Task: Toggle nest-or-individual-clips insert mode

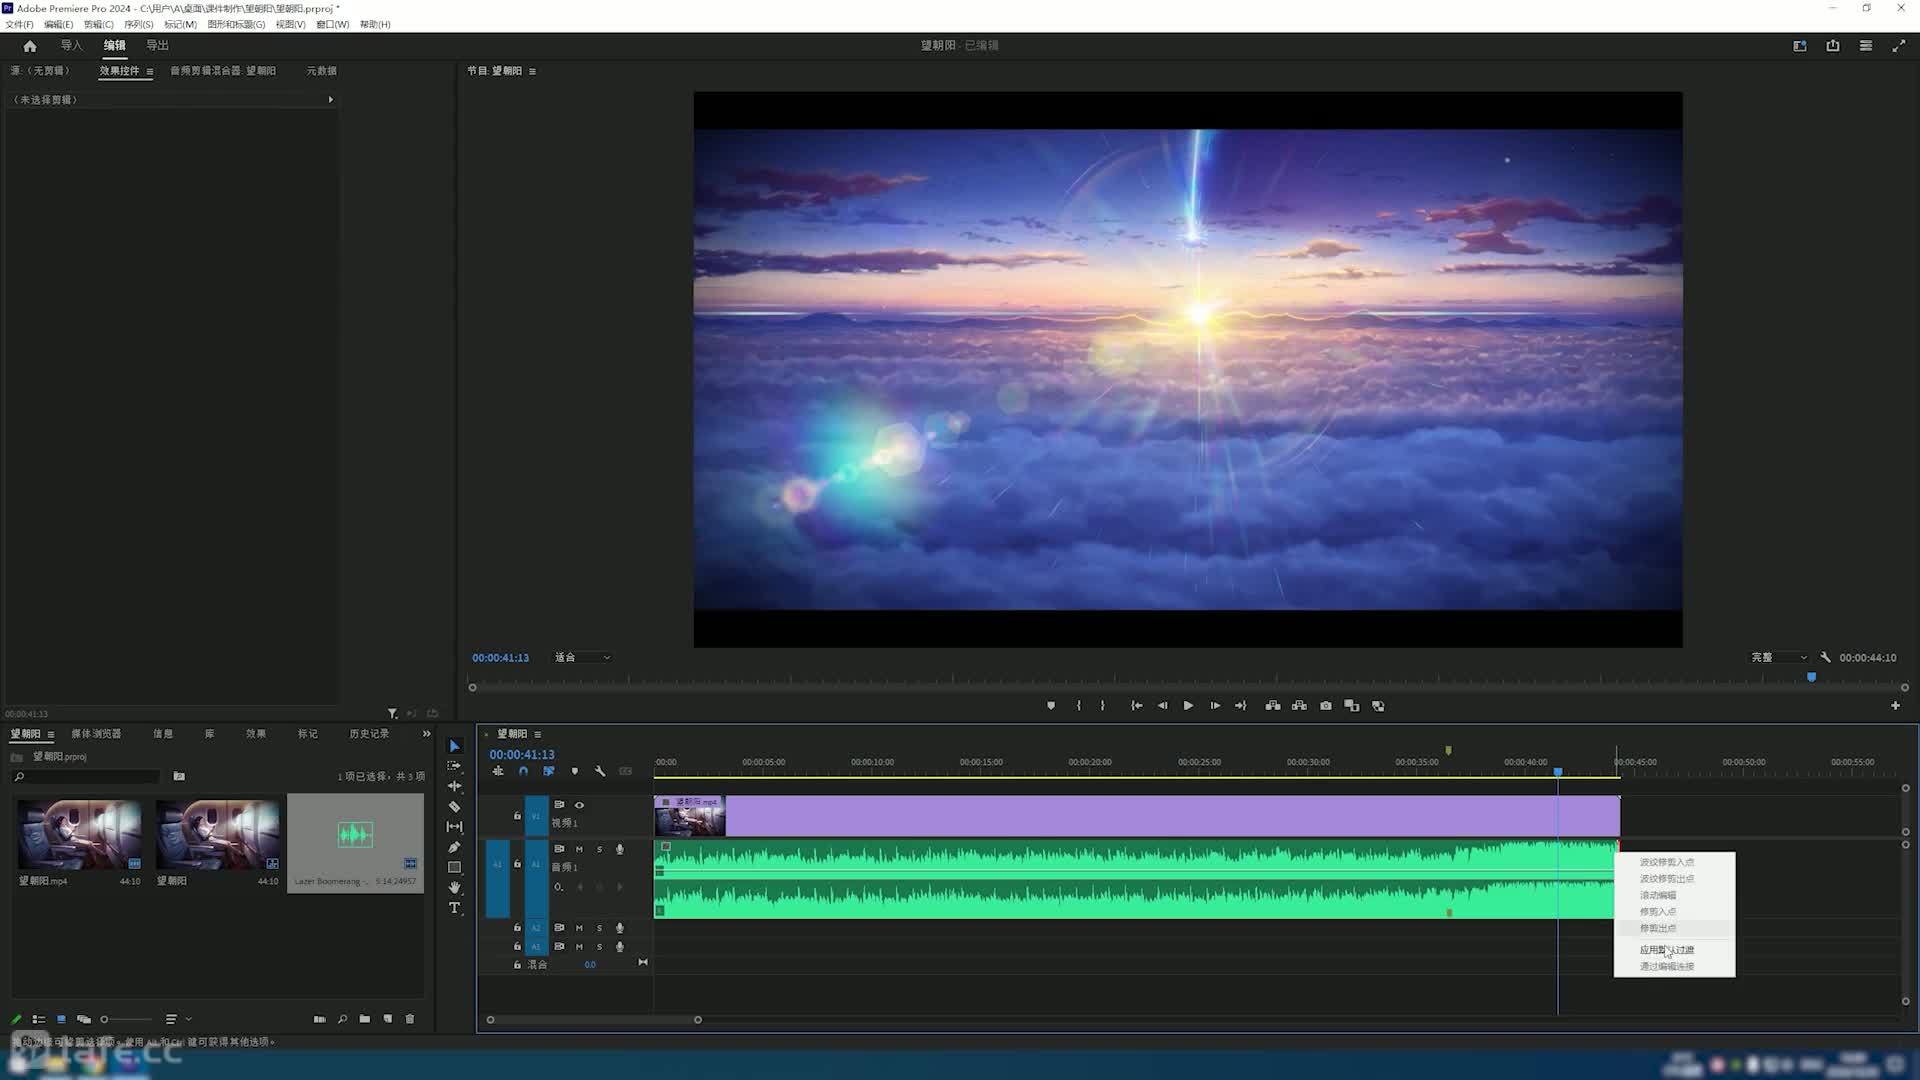Action: point(498,771)
